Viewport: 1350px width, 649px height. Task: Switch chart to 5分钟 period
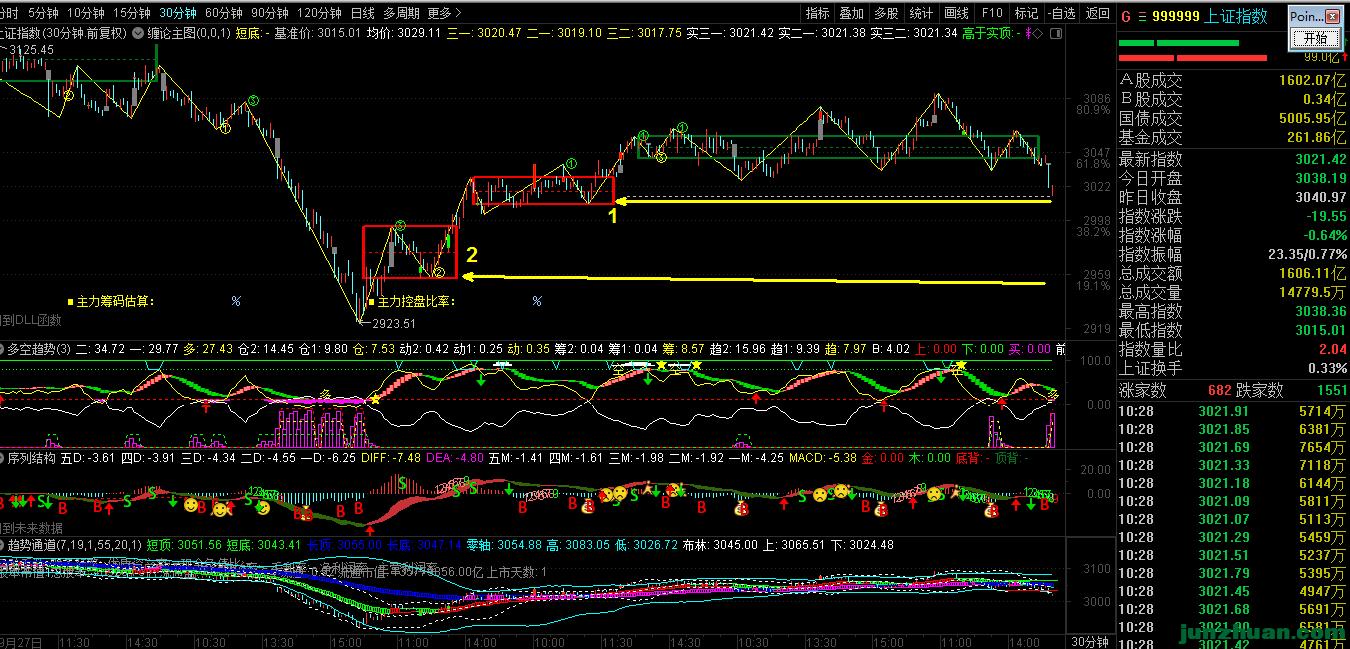tap(43, 13)
